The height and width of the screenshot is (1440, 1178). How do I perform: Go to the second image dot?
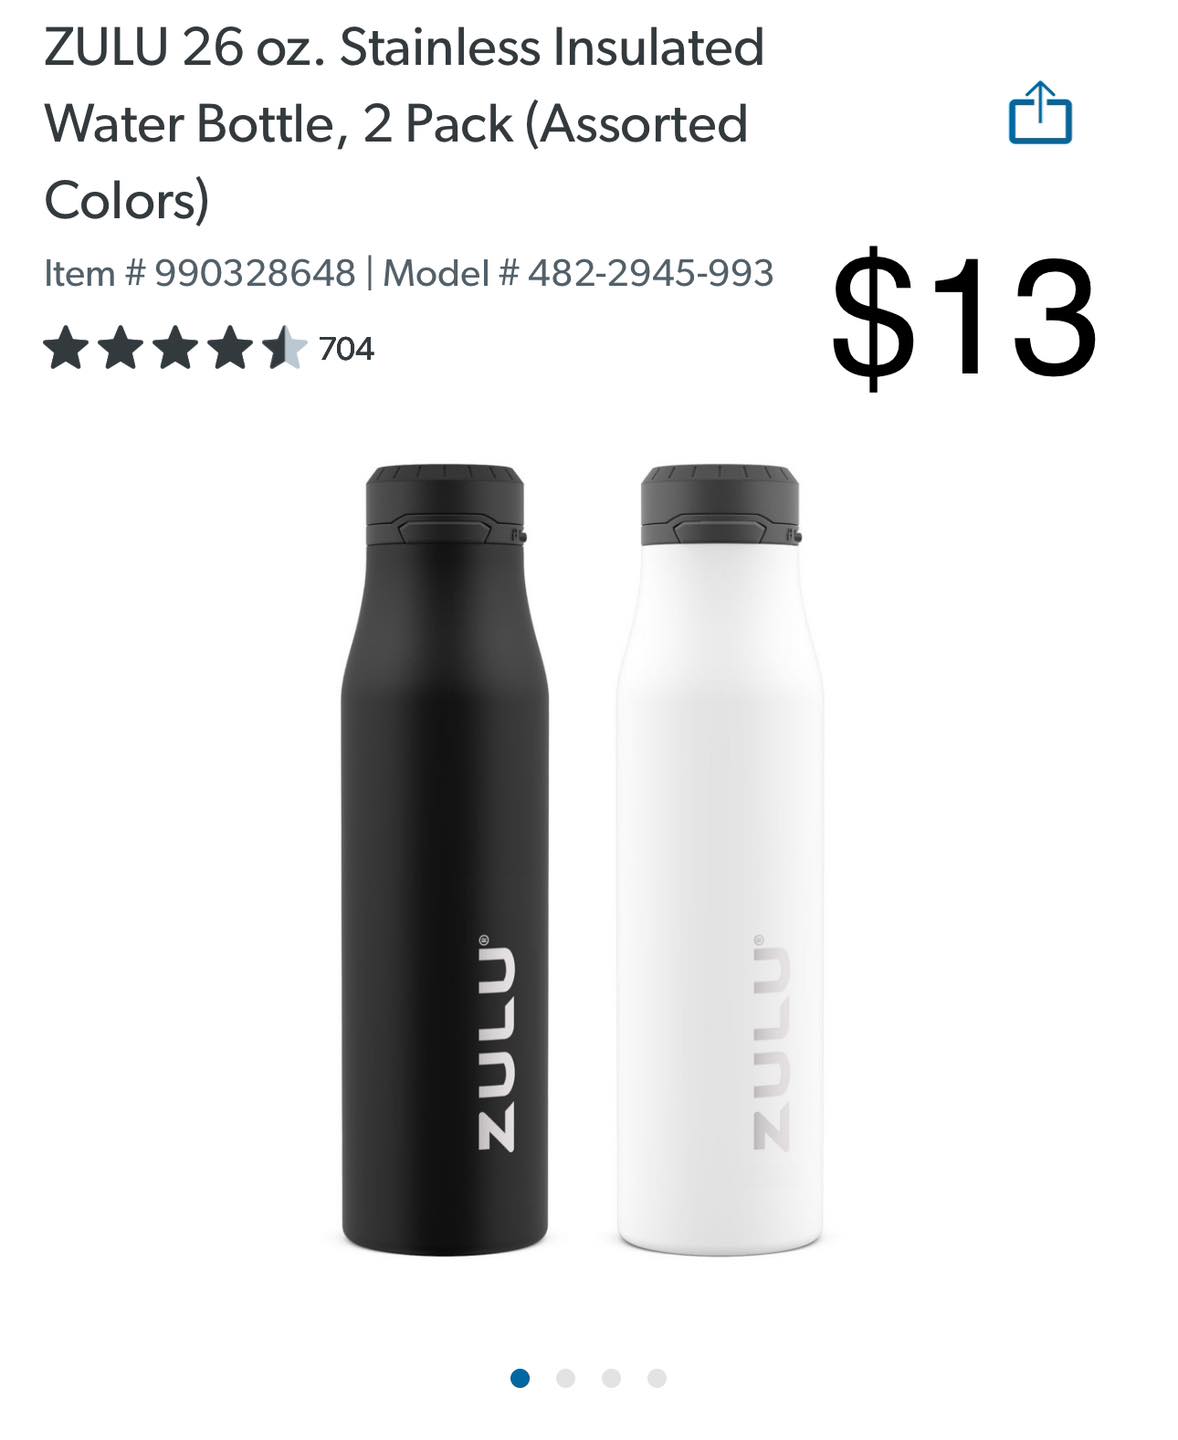click(x=566, y=1378)
